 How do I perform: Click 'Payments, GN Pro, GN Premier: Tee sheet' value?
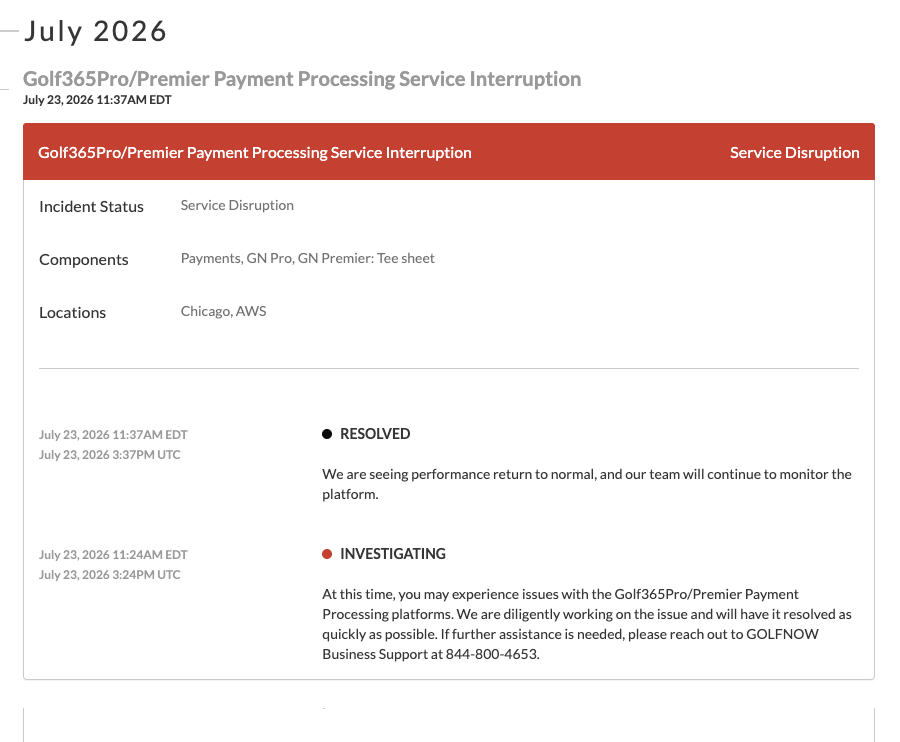coord(308,258)
